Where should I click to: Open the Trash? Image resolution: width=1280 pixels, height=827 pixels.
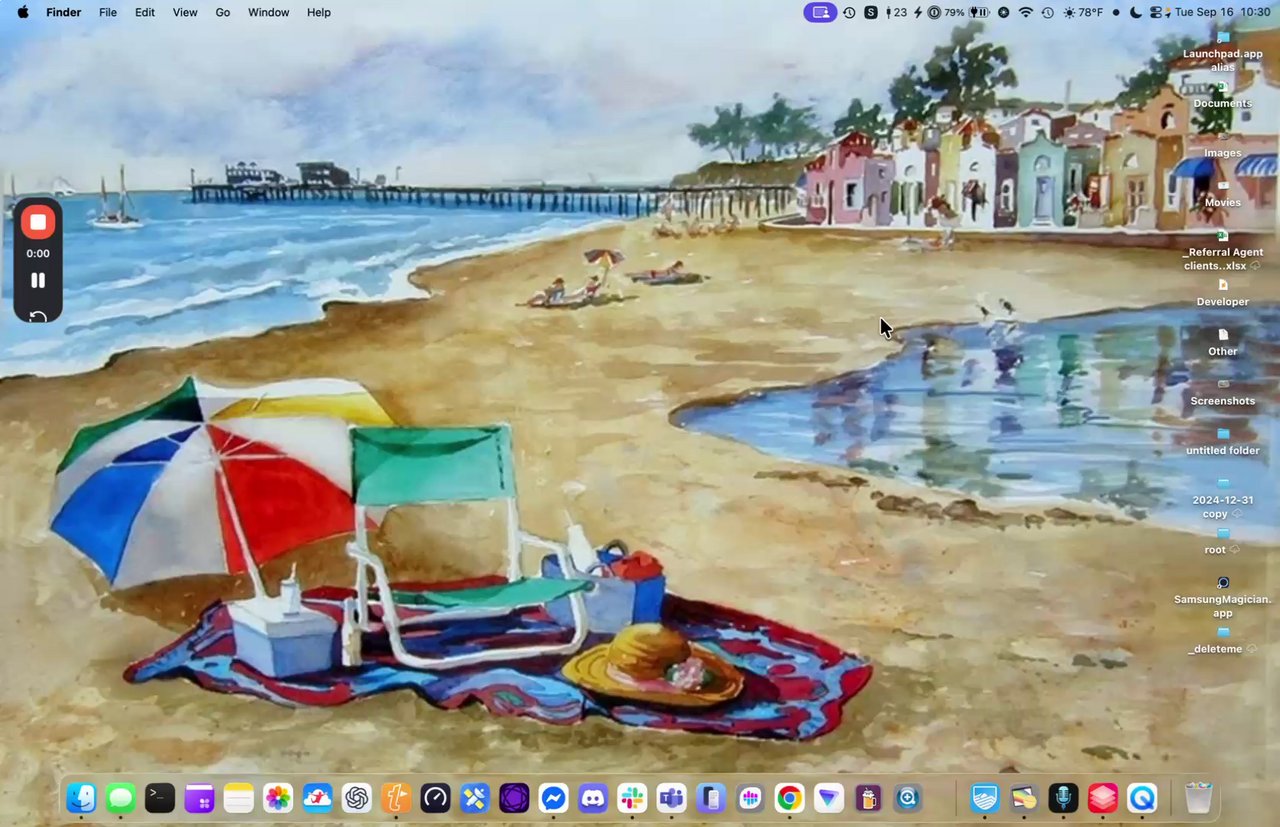pos(1198,798)
